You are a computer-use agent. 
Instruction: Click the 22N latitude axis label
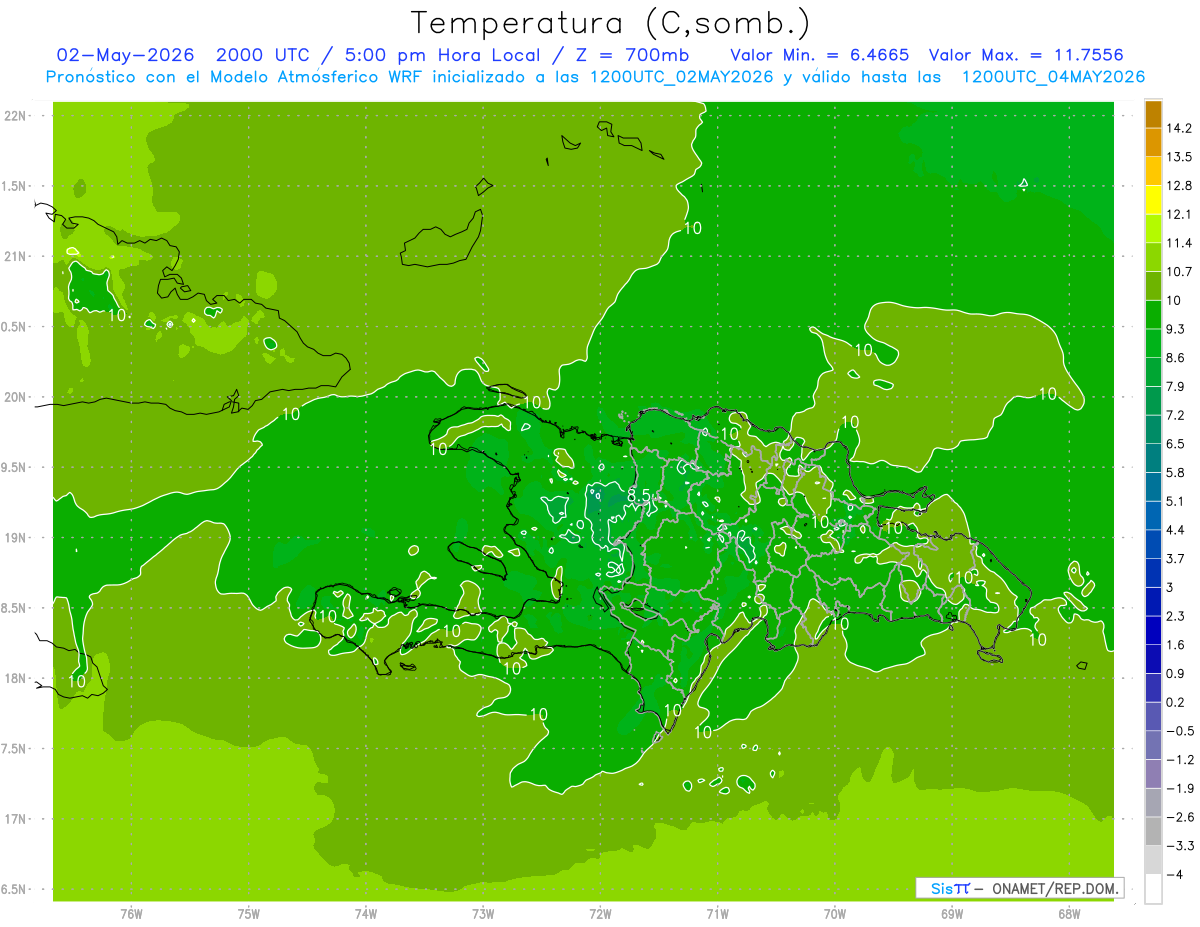click(x=16, y=116)
